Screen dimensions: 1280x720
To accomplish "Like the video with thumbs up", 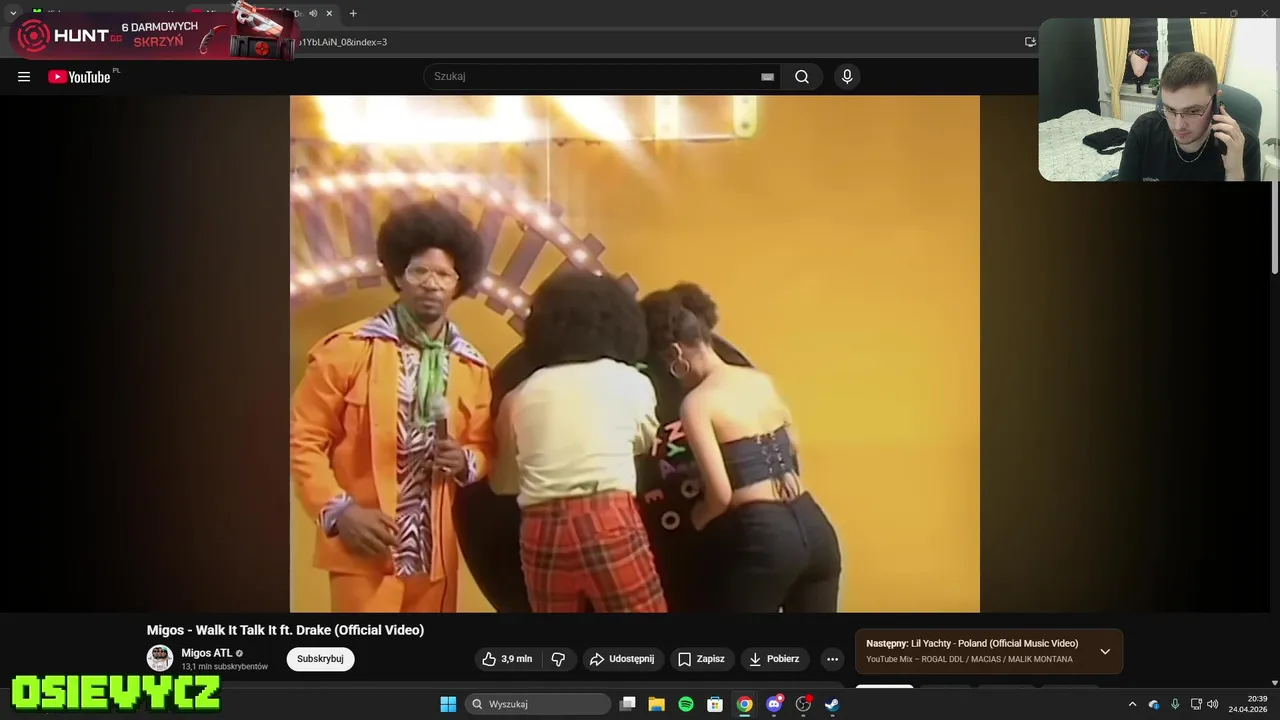I will [x=508, y=659].
